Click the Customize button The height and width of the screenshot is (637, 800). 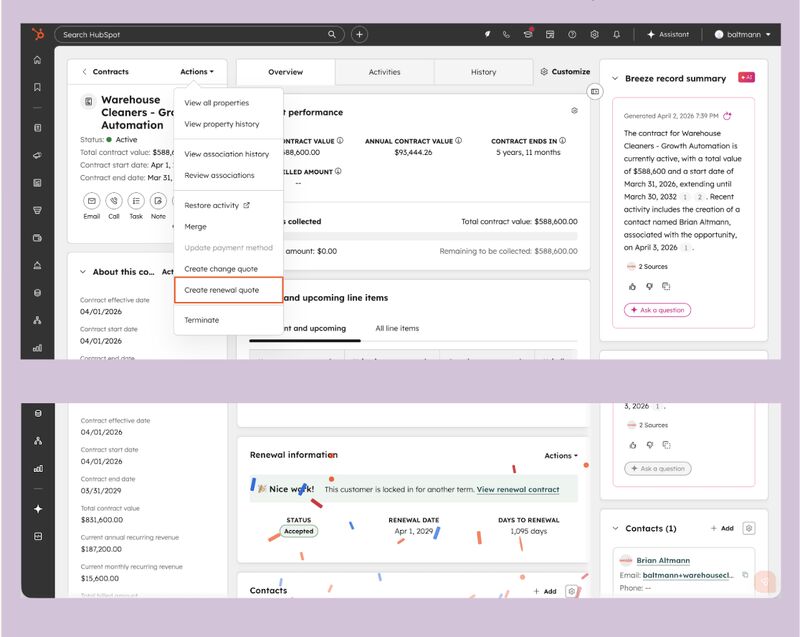click(565, 71)
